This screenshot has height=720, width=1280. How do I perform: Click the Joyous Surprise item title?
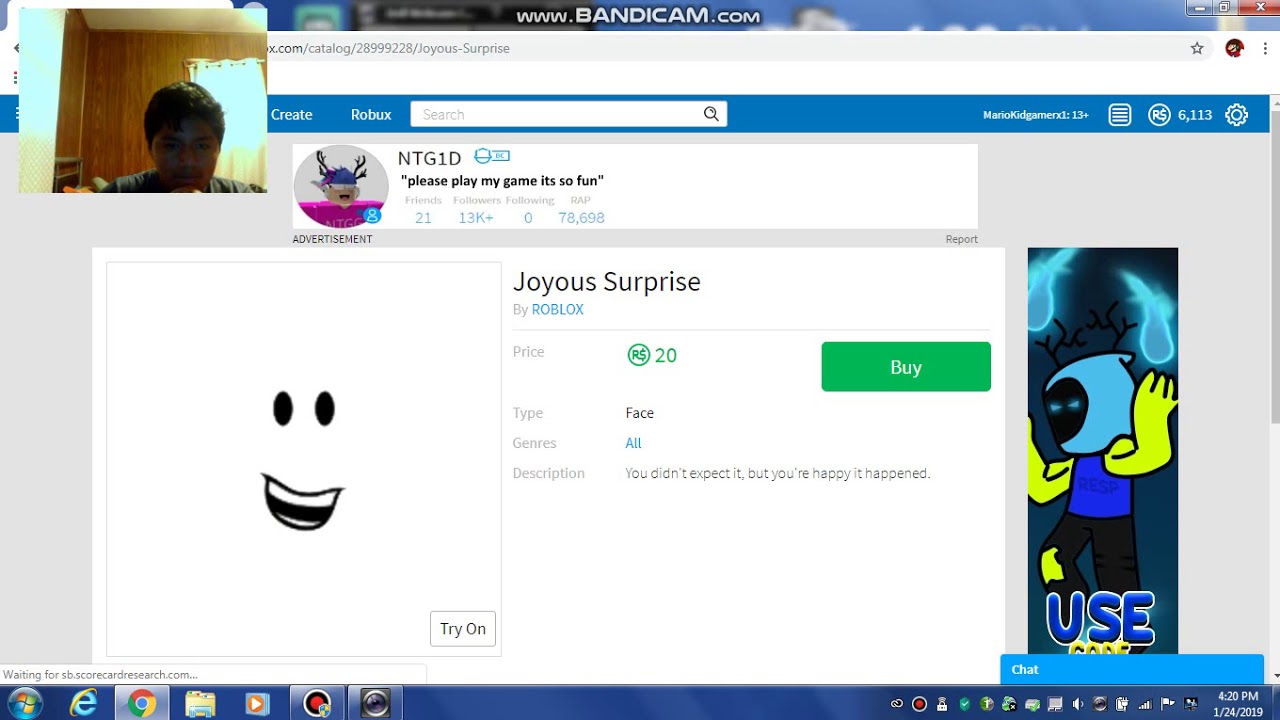click(607, 282)
